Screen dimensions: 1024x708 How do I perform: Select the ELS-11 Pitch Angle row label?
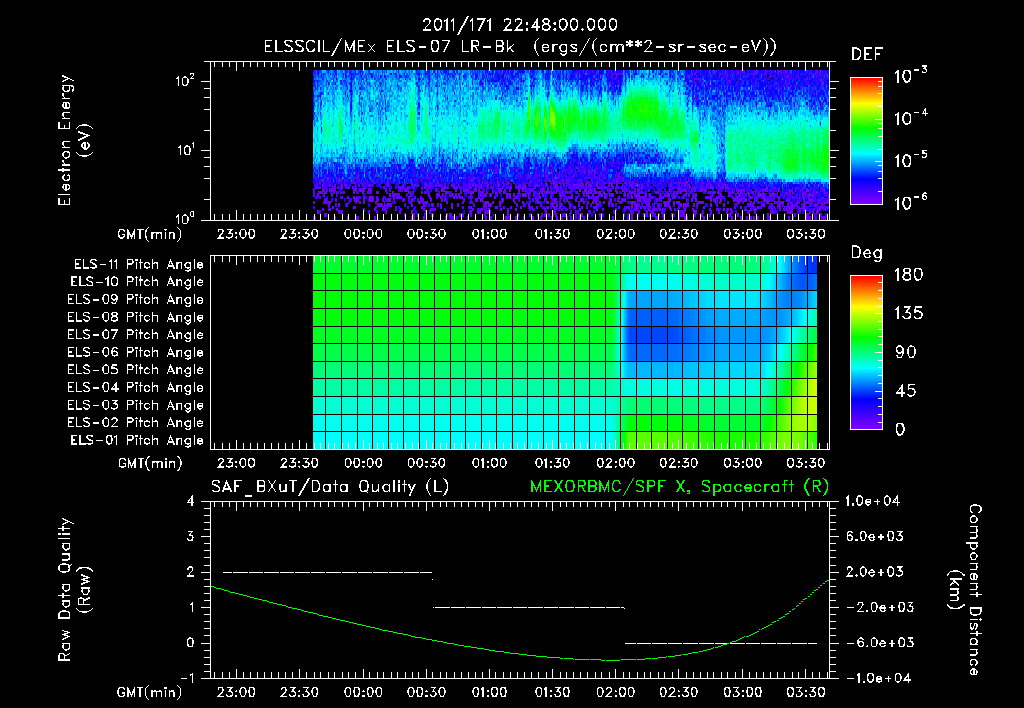tap(138, 265)
